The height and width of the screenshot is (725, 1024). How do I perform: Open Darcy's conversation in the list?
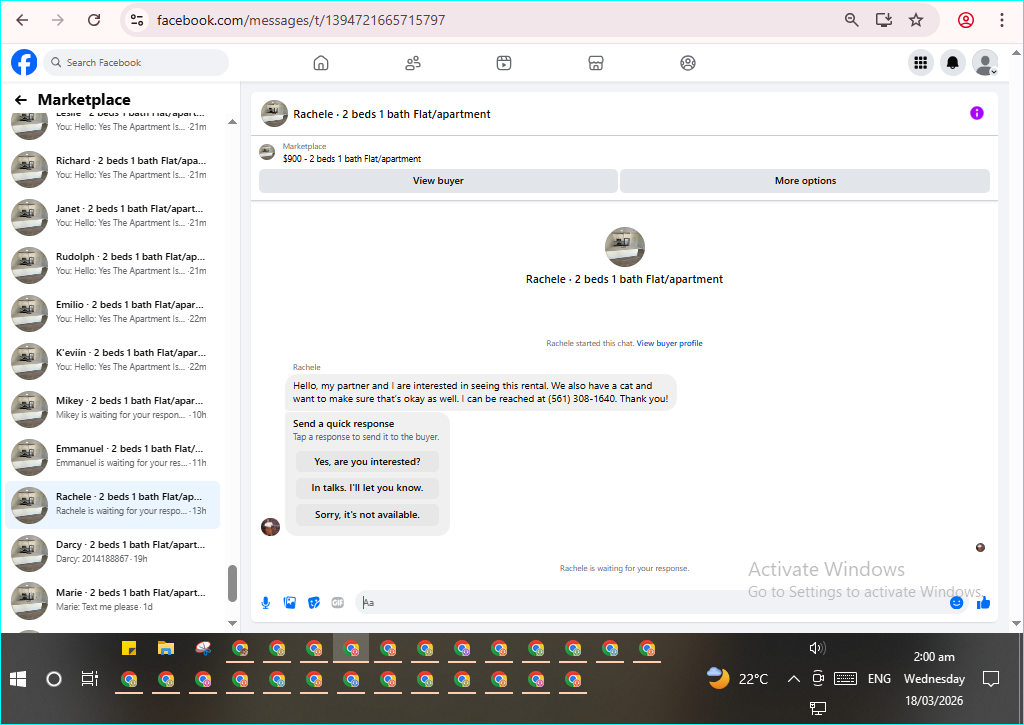(112, 553)
